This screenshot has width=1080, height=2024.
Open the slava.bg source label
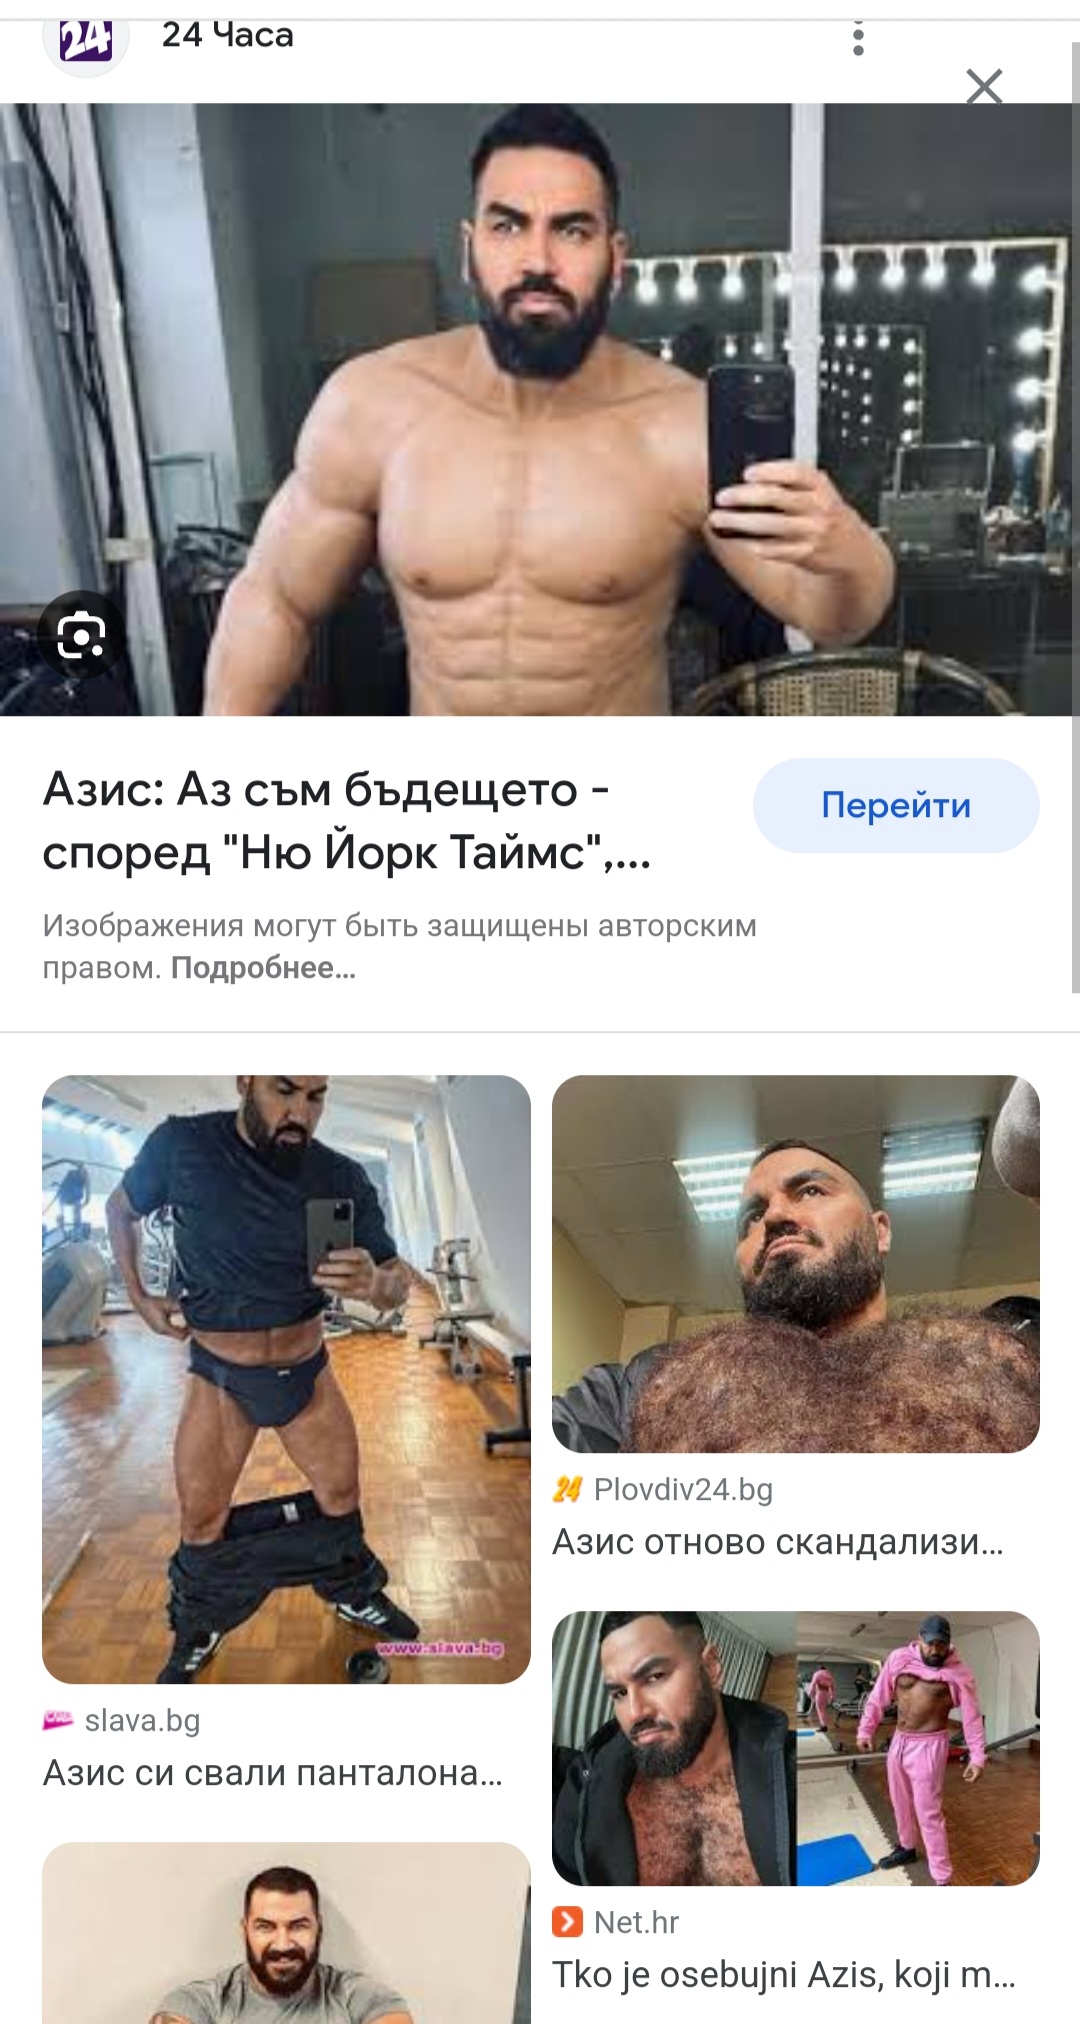point(143,1720)
